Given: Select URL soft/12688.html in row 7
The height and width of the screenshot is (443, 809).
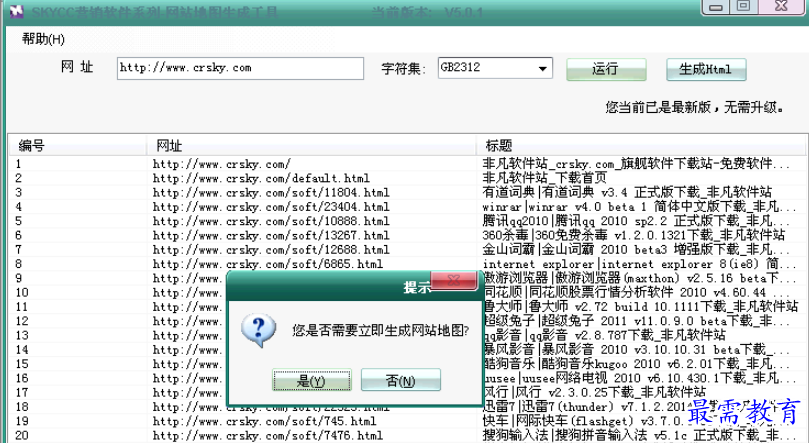Looking at the screenshot, I should pyautogui.click(x=271, y=250).
